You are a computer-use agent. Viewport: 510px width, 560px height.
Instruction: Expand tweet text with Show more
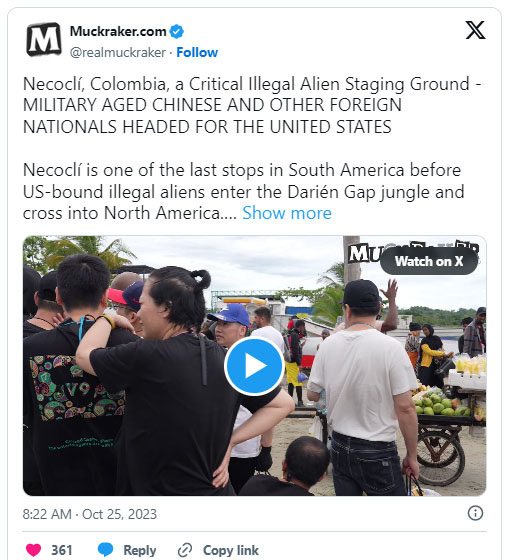(287, 213)
